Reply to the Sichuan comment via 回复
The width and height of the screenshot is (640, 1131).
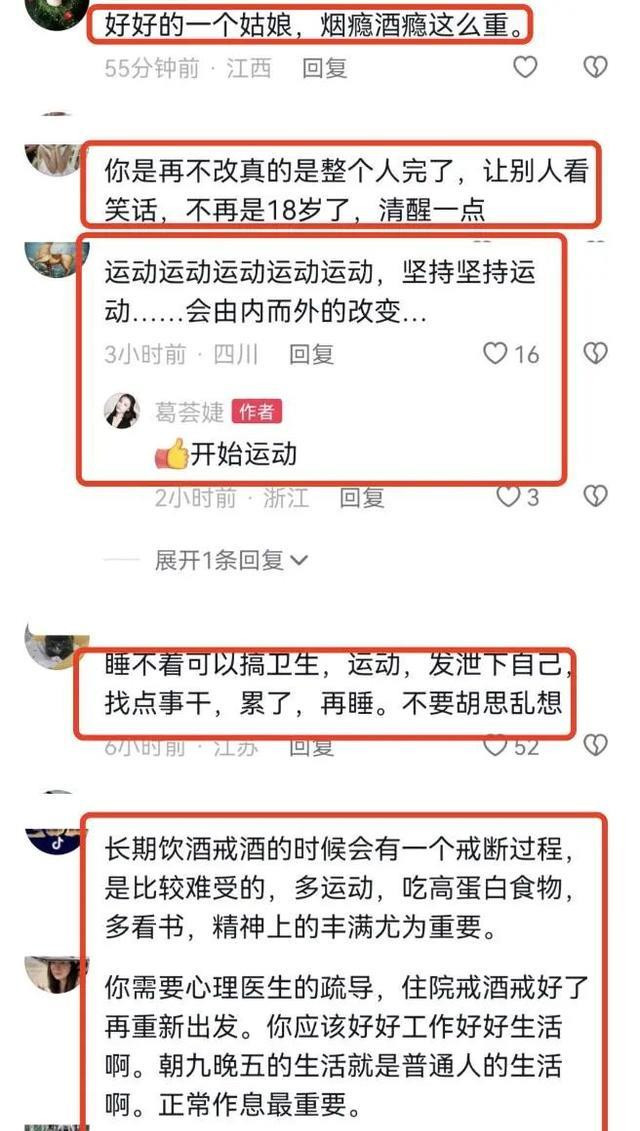pyautogui.click(x=312, y=354)
